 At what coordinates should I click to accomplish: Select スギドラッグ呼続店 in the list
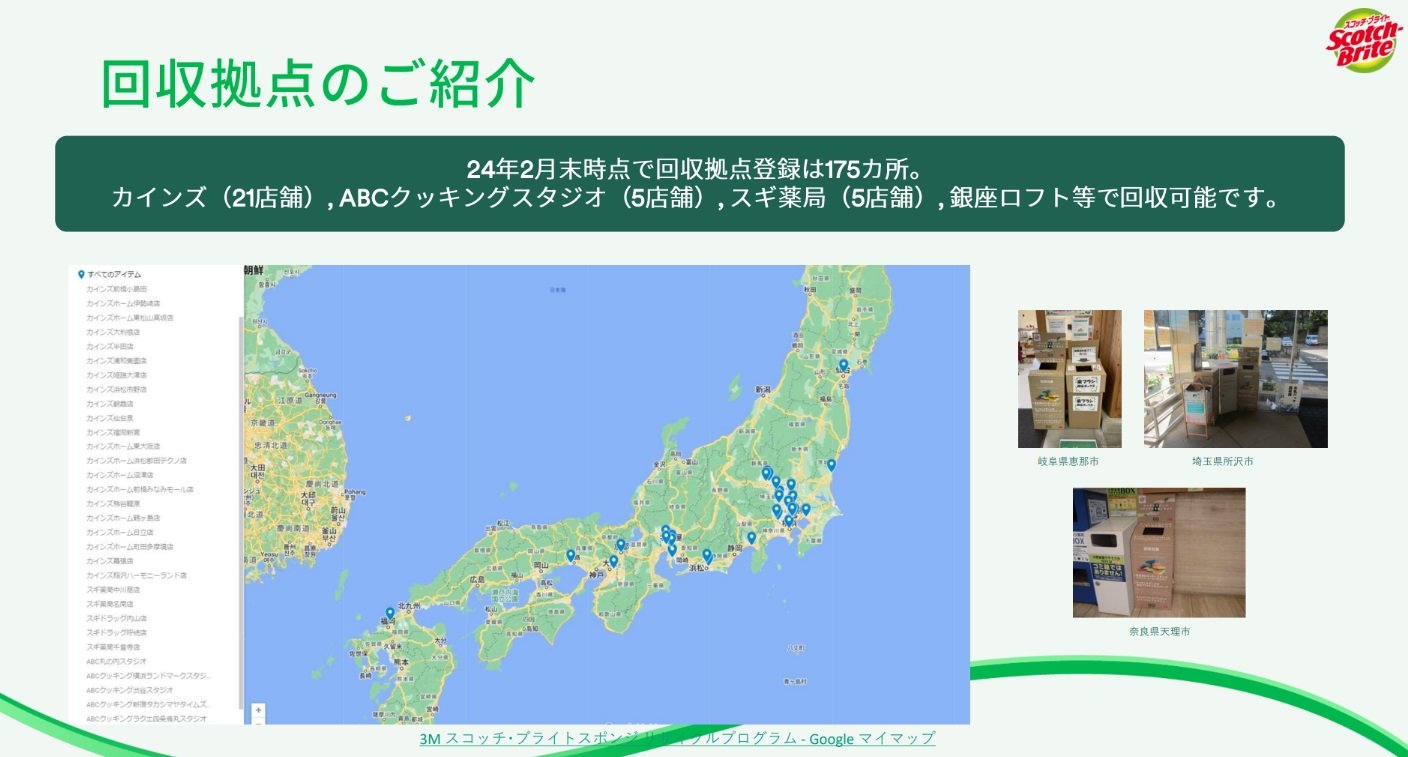(116, 632)
